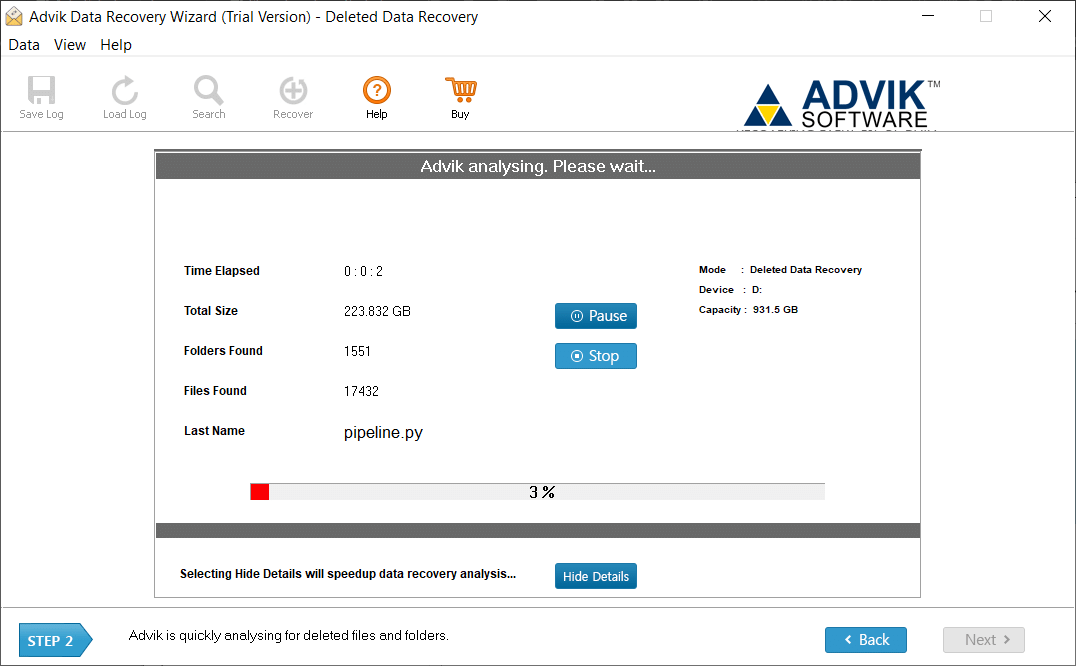1076x666 pixels.
Task: Select the last name value pipeline.py
Action: point(383,432)
